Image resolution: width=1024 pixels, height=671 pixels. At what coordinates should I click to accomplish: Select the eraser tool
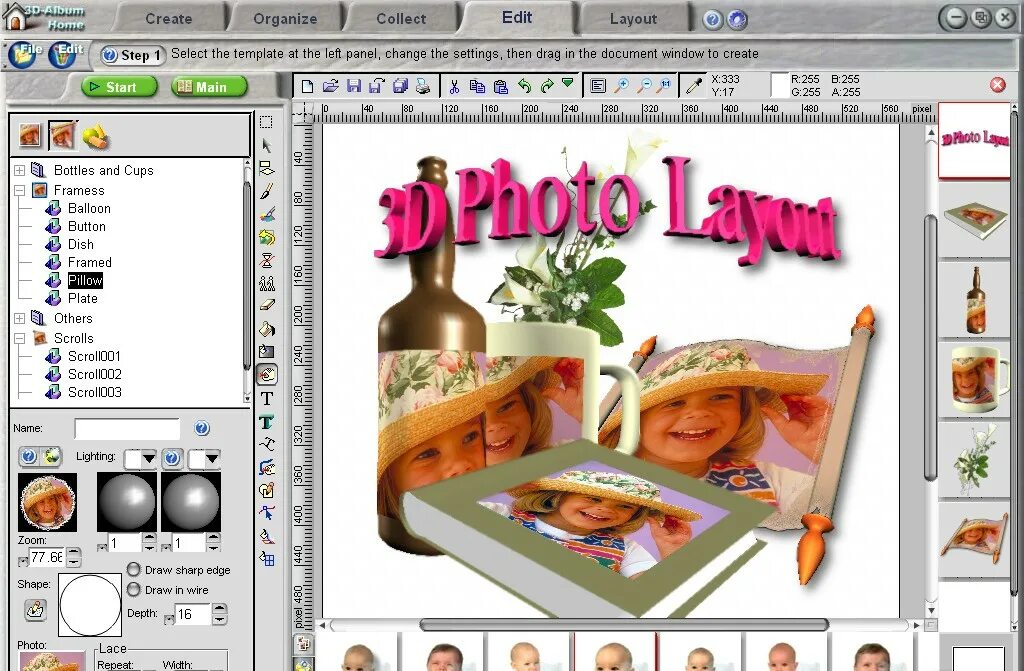point(266,305)
